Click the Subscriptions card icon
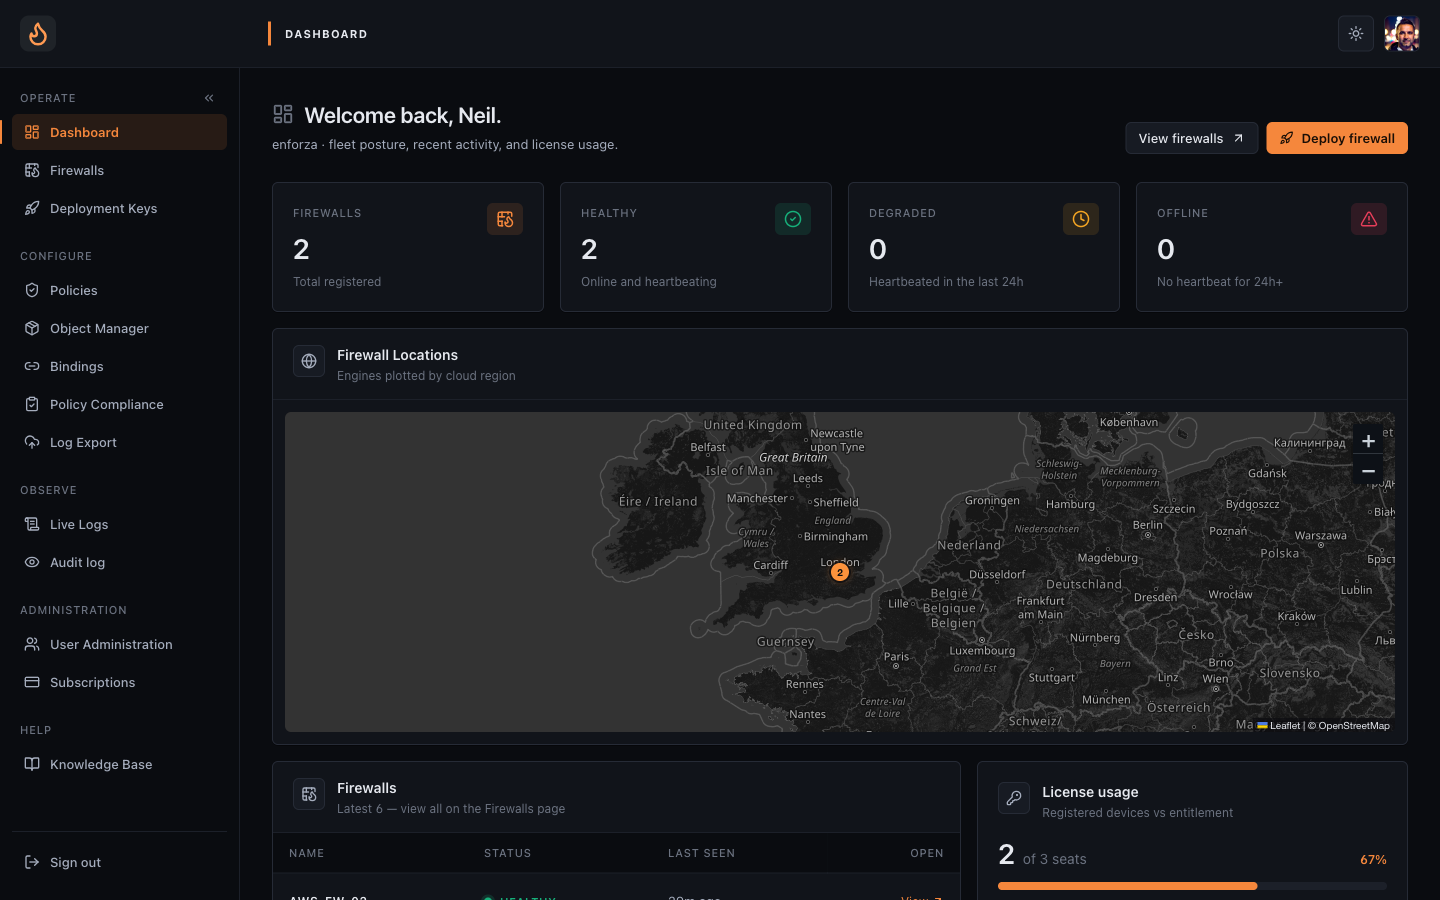1440x900 pixels. [x=32, y=682]
